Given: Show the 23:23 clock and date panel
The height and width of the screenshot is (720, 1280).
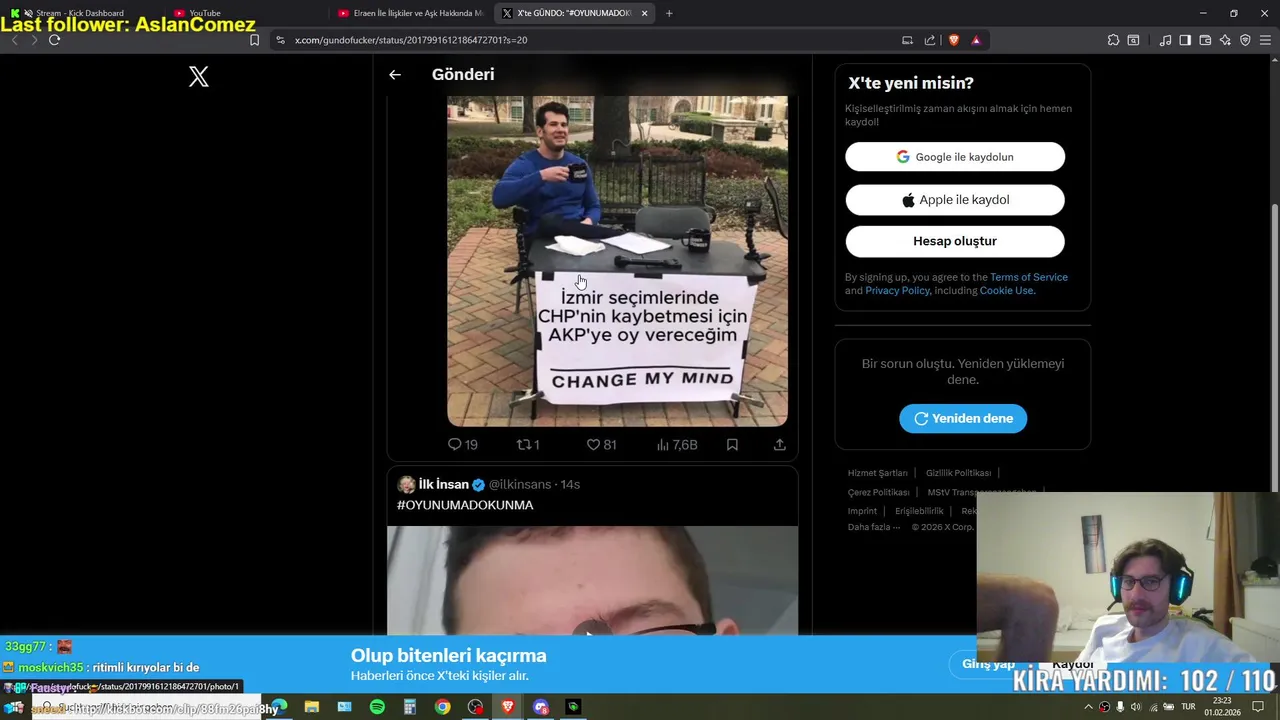Looking at the screenshot, I should click(x=1222, y=707).
